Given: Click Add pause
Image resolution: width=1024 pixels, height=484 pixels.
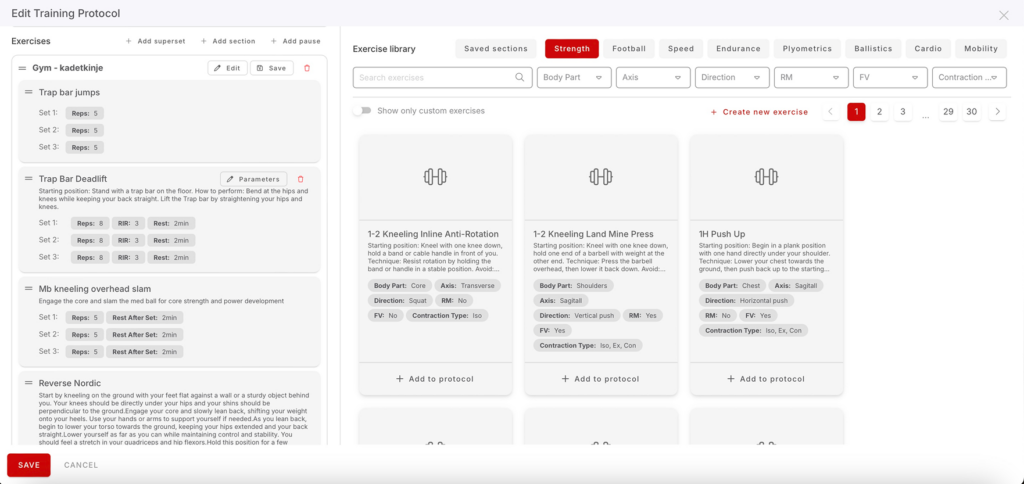Looking at the screenshot, I should (x=296, y=41).
